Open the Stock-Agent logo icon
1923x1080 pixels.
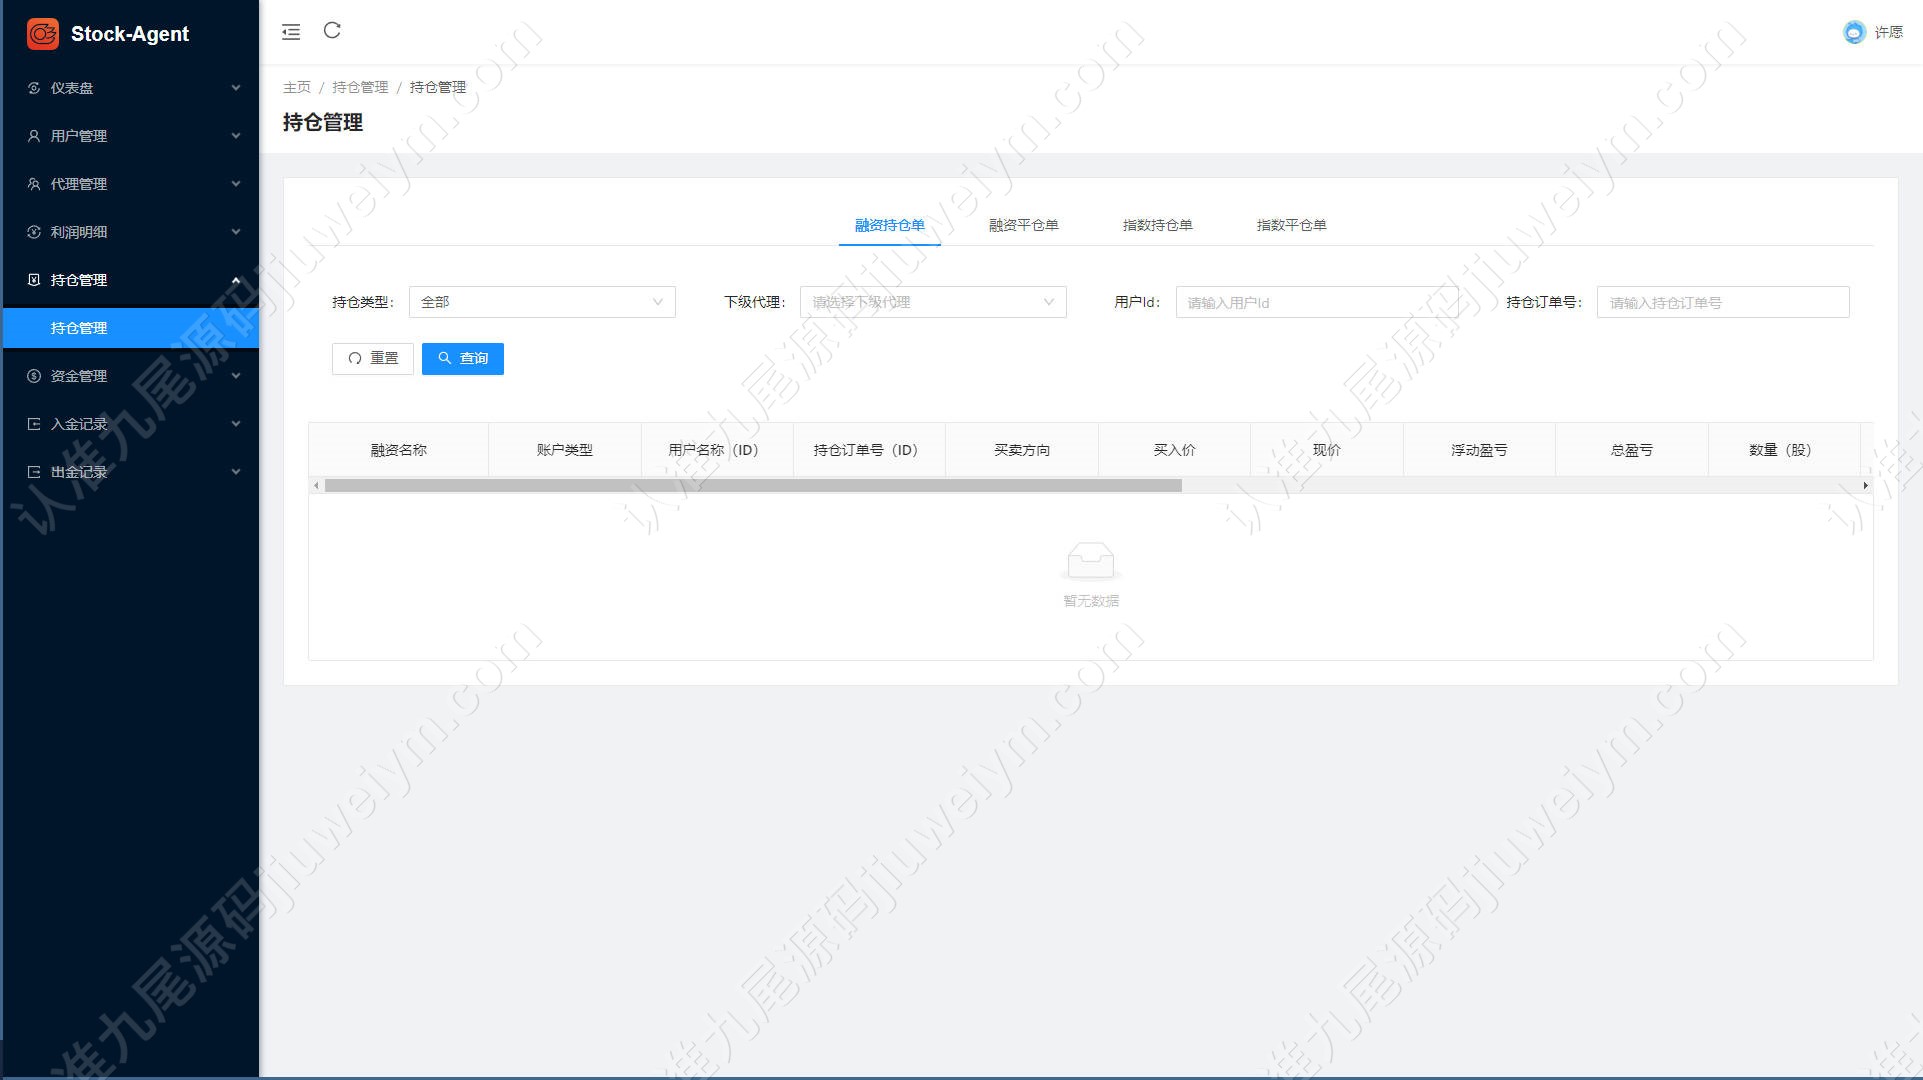pyautogui.click(x=42, y=34)
